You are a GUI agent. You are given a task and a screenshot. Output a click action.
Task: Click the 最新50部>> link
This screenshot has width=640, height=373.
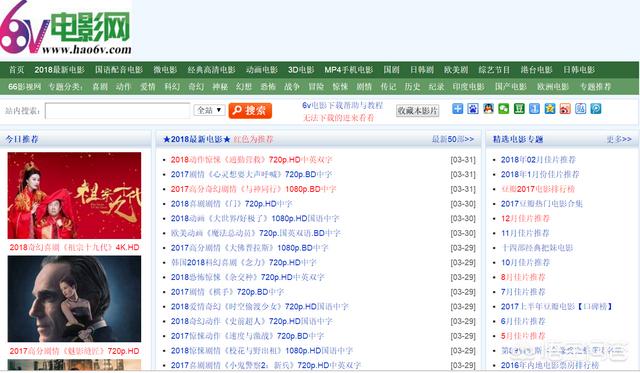coord(453,139)
